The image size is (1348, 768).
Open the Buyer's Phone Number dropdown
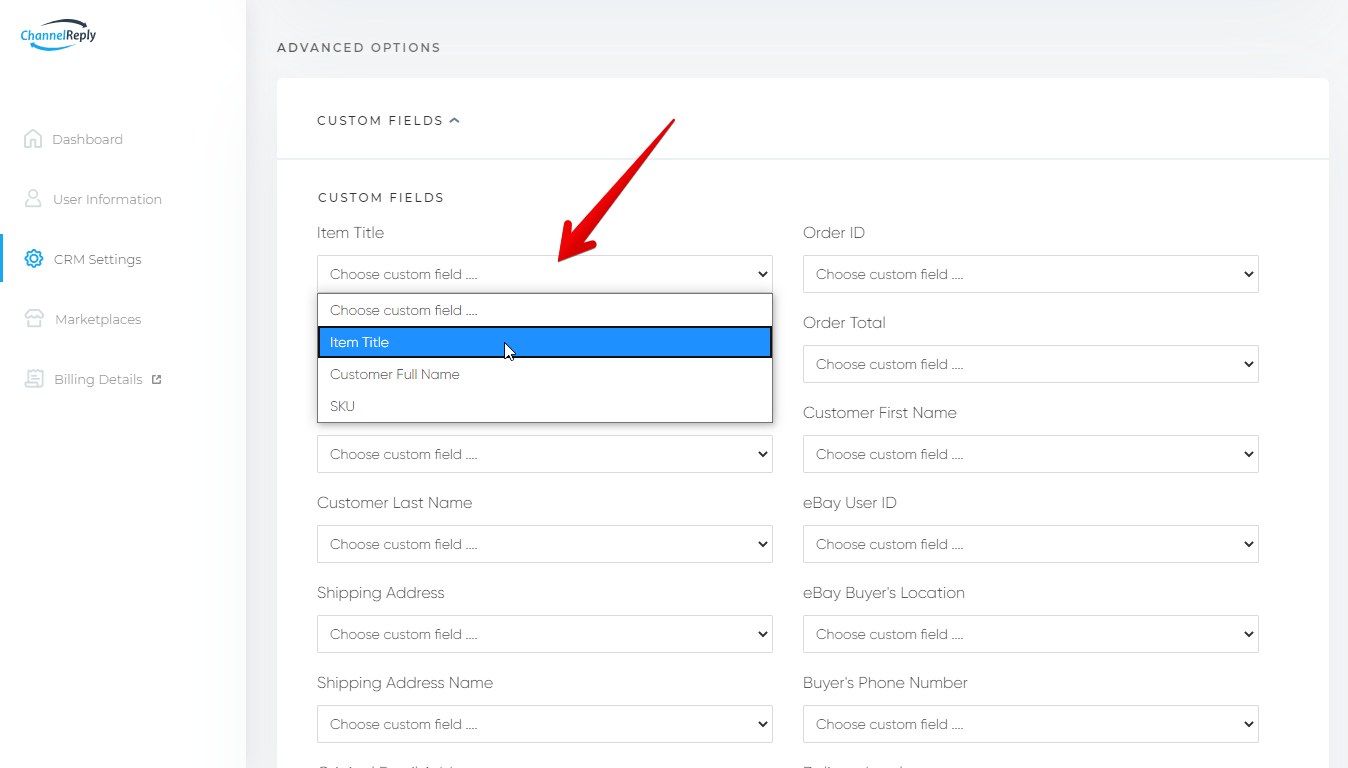coord(1031,724)
